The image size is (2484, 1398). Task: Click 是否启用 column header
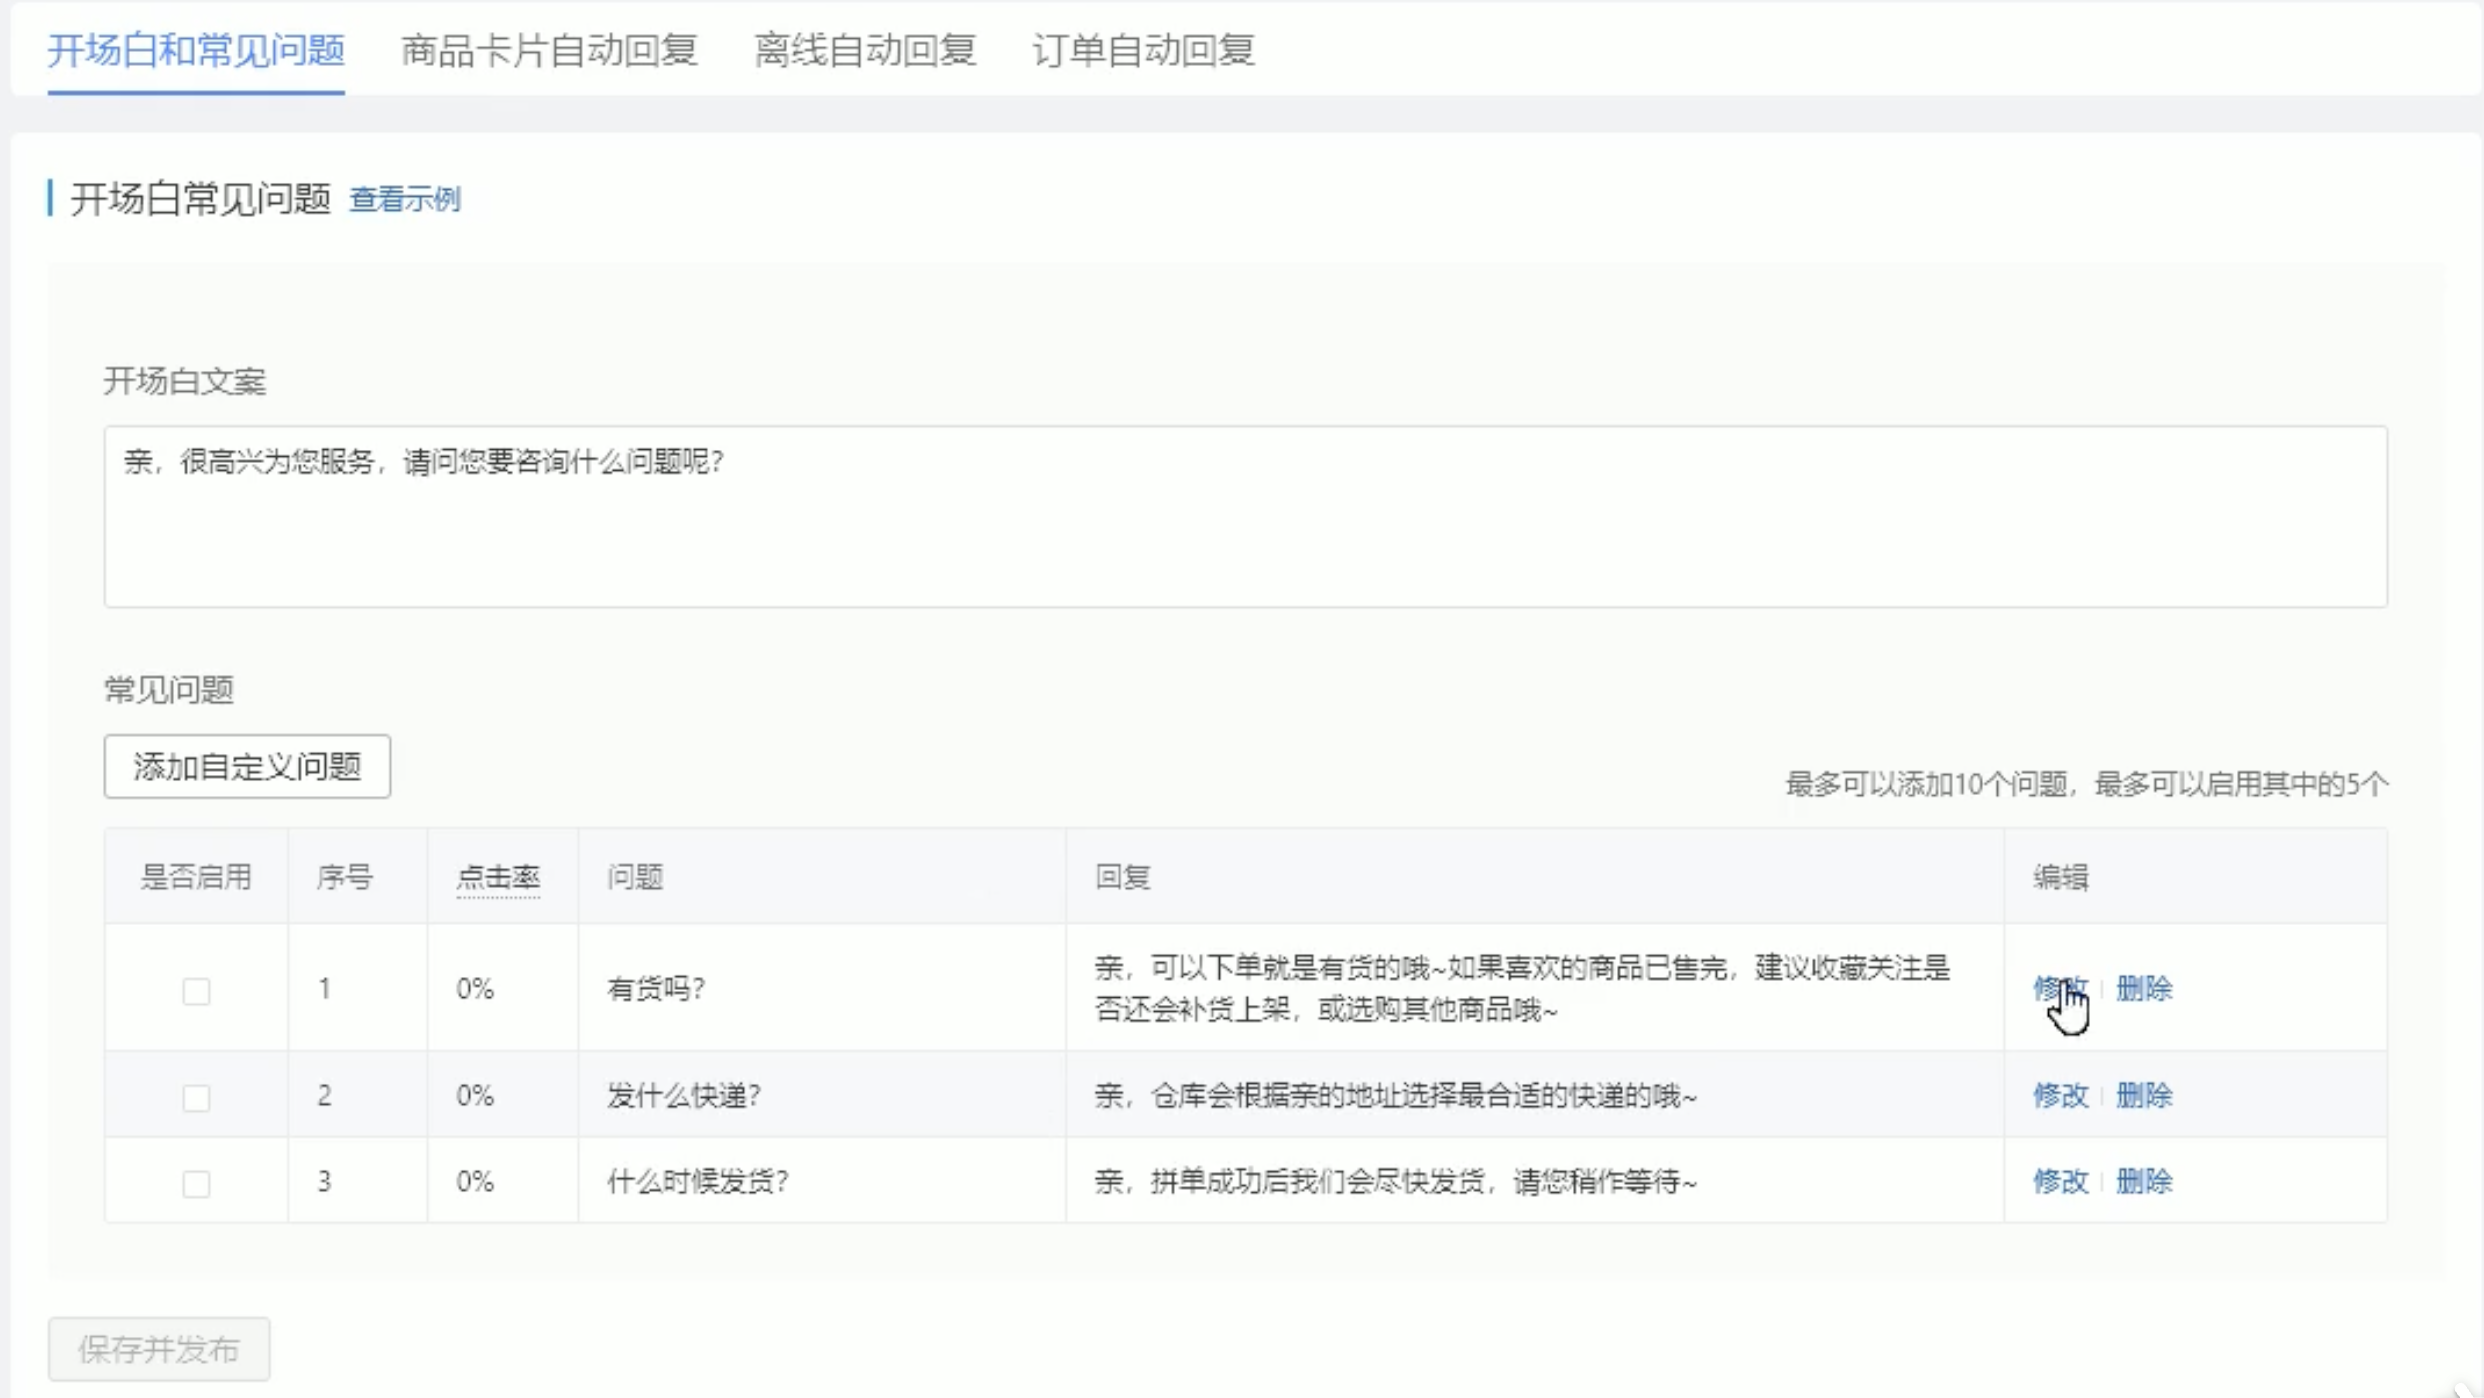(x=196, y=877)
